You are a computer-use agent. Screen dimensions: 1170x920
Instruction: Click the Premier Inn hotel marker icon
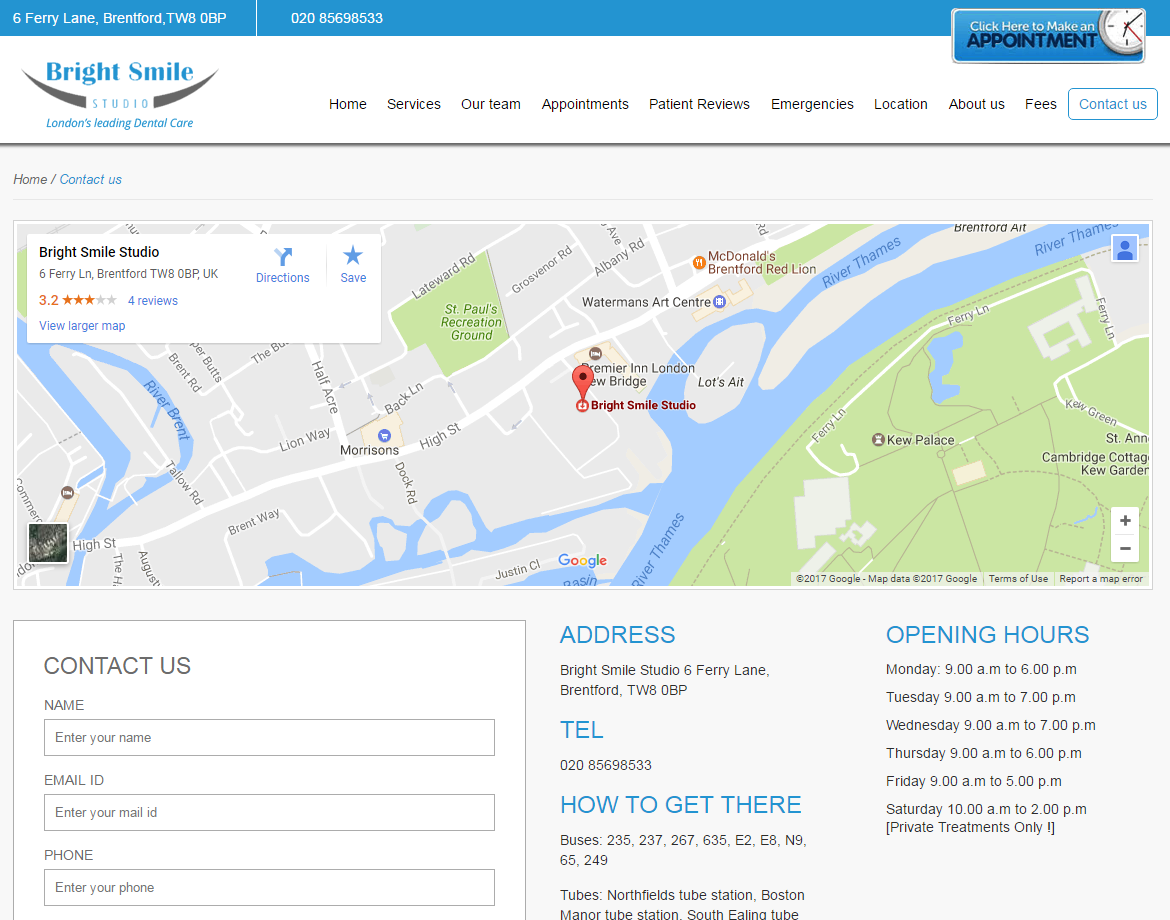click(595, 353)
